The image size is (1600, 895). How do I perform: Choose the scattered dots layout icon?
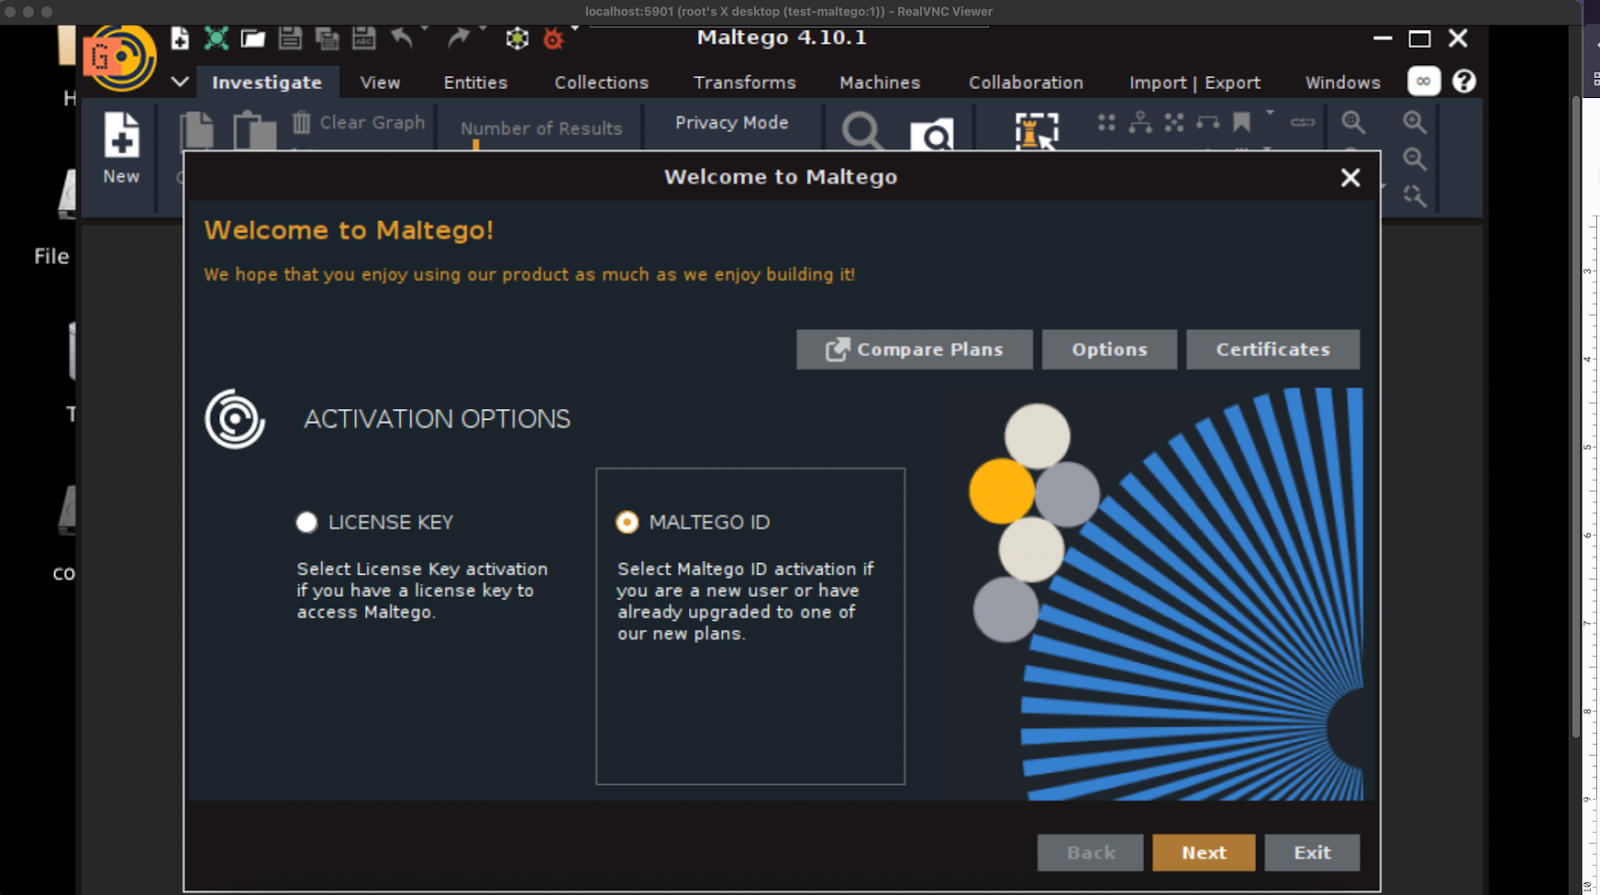pyautogui.click(x=1174, y=122)
